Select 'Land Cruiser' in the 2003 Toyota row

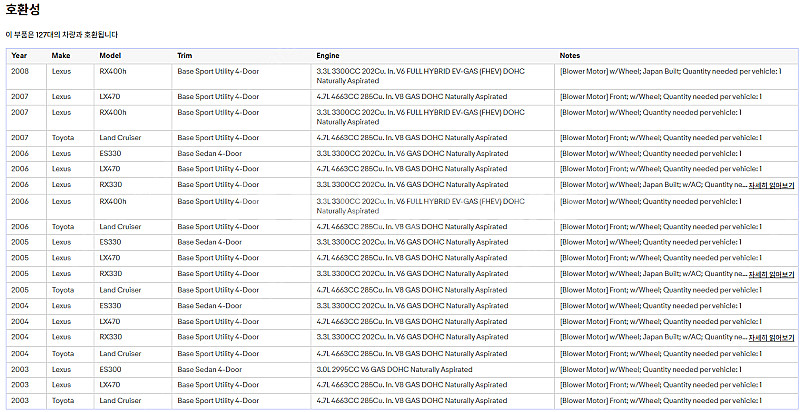point(120,401)
